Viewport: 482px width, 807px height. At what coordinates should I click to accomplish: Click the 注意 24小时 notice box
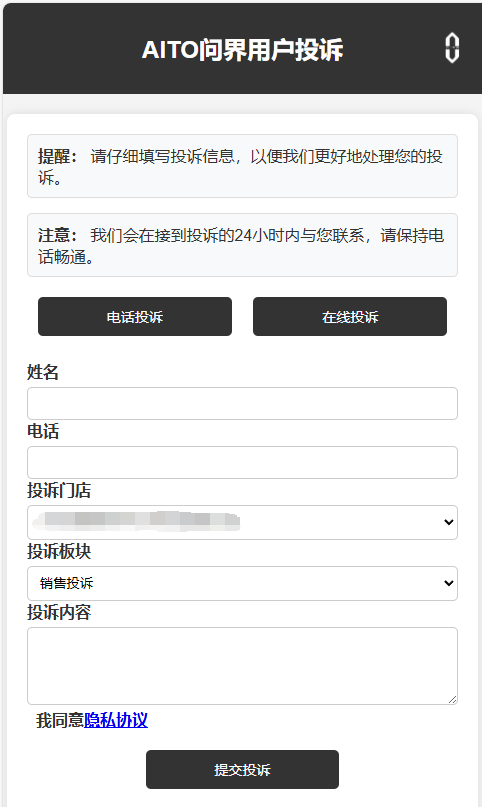tap(242, 245)
